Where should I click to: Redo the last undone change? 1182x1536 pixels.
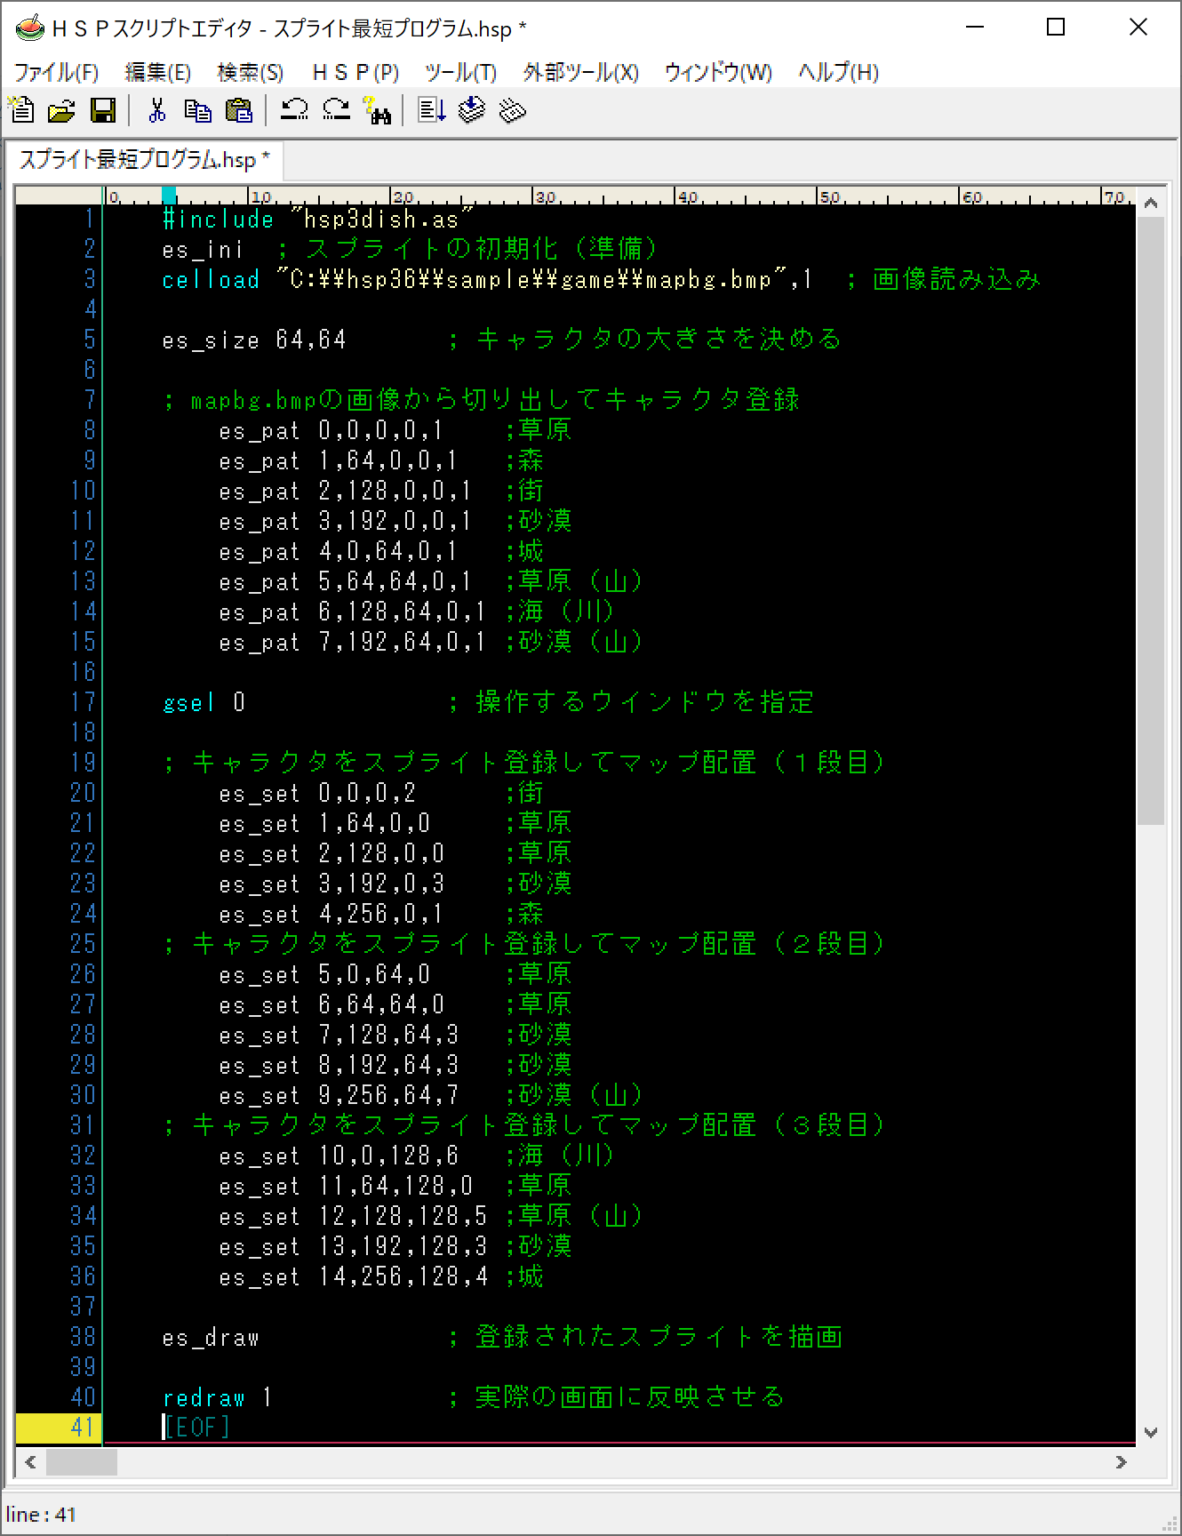(335, 110)
